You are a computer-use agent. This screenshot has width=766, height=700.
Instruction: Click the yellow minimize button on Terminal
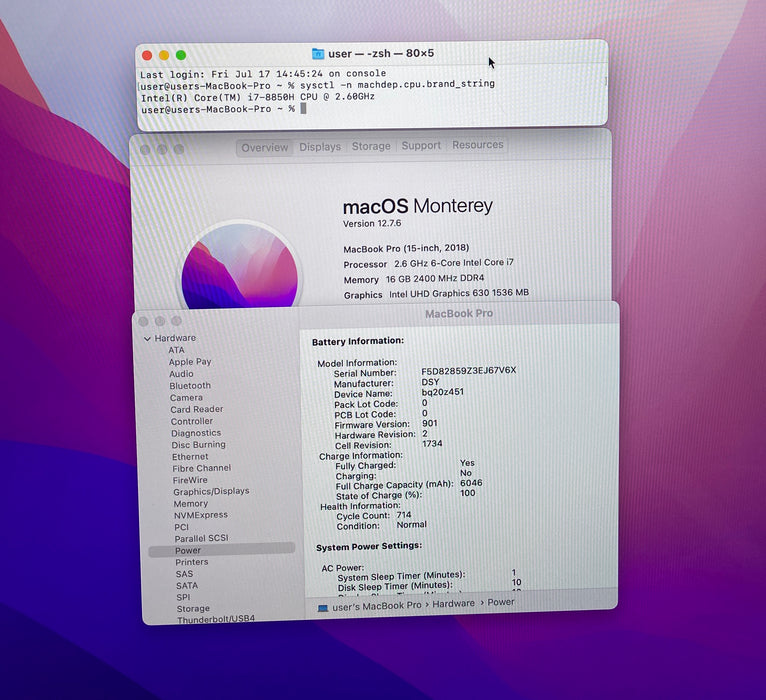click(164, 55)
